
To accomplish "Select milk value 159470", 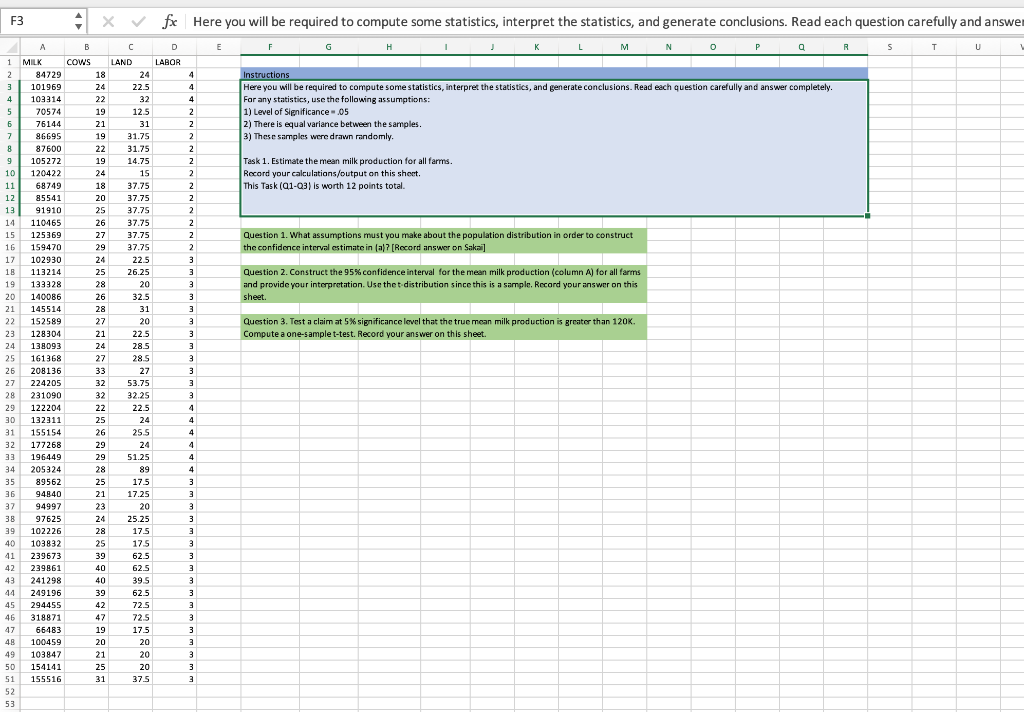I will click(x=42, y=248).
